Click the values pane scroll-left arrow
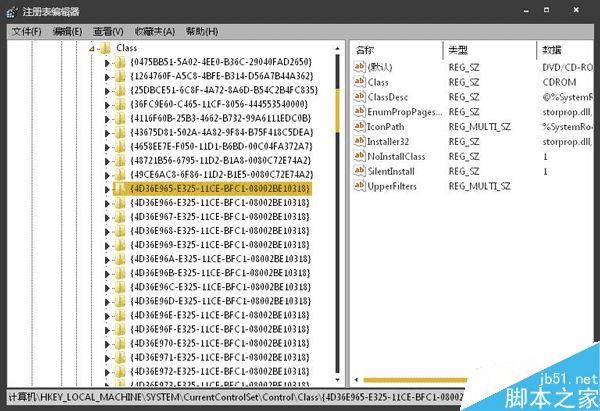The height and width of the screenshot is (411, 600). point(356,380)
